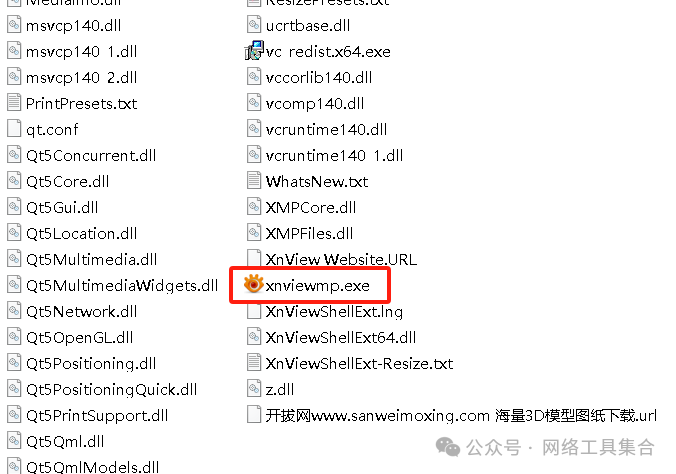Click the msvcp140.dll file icon

(14, 25)
